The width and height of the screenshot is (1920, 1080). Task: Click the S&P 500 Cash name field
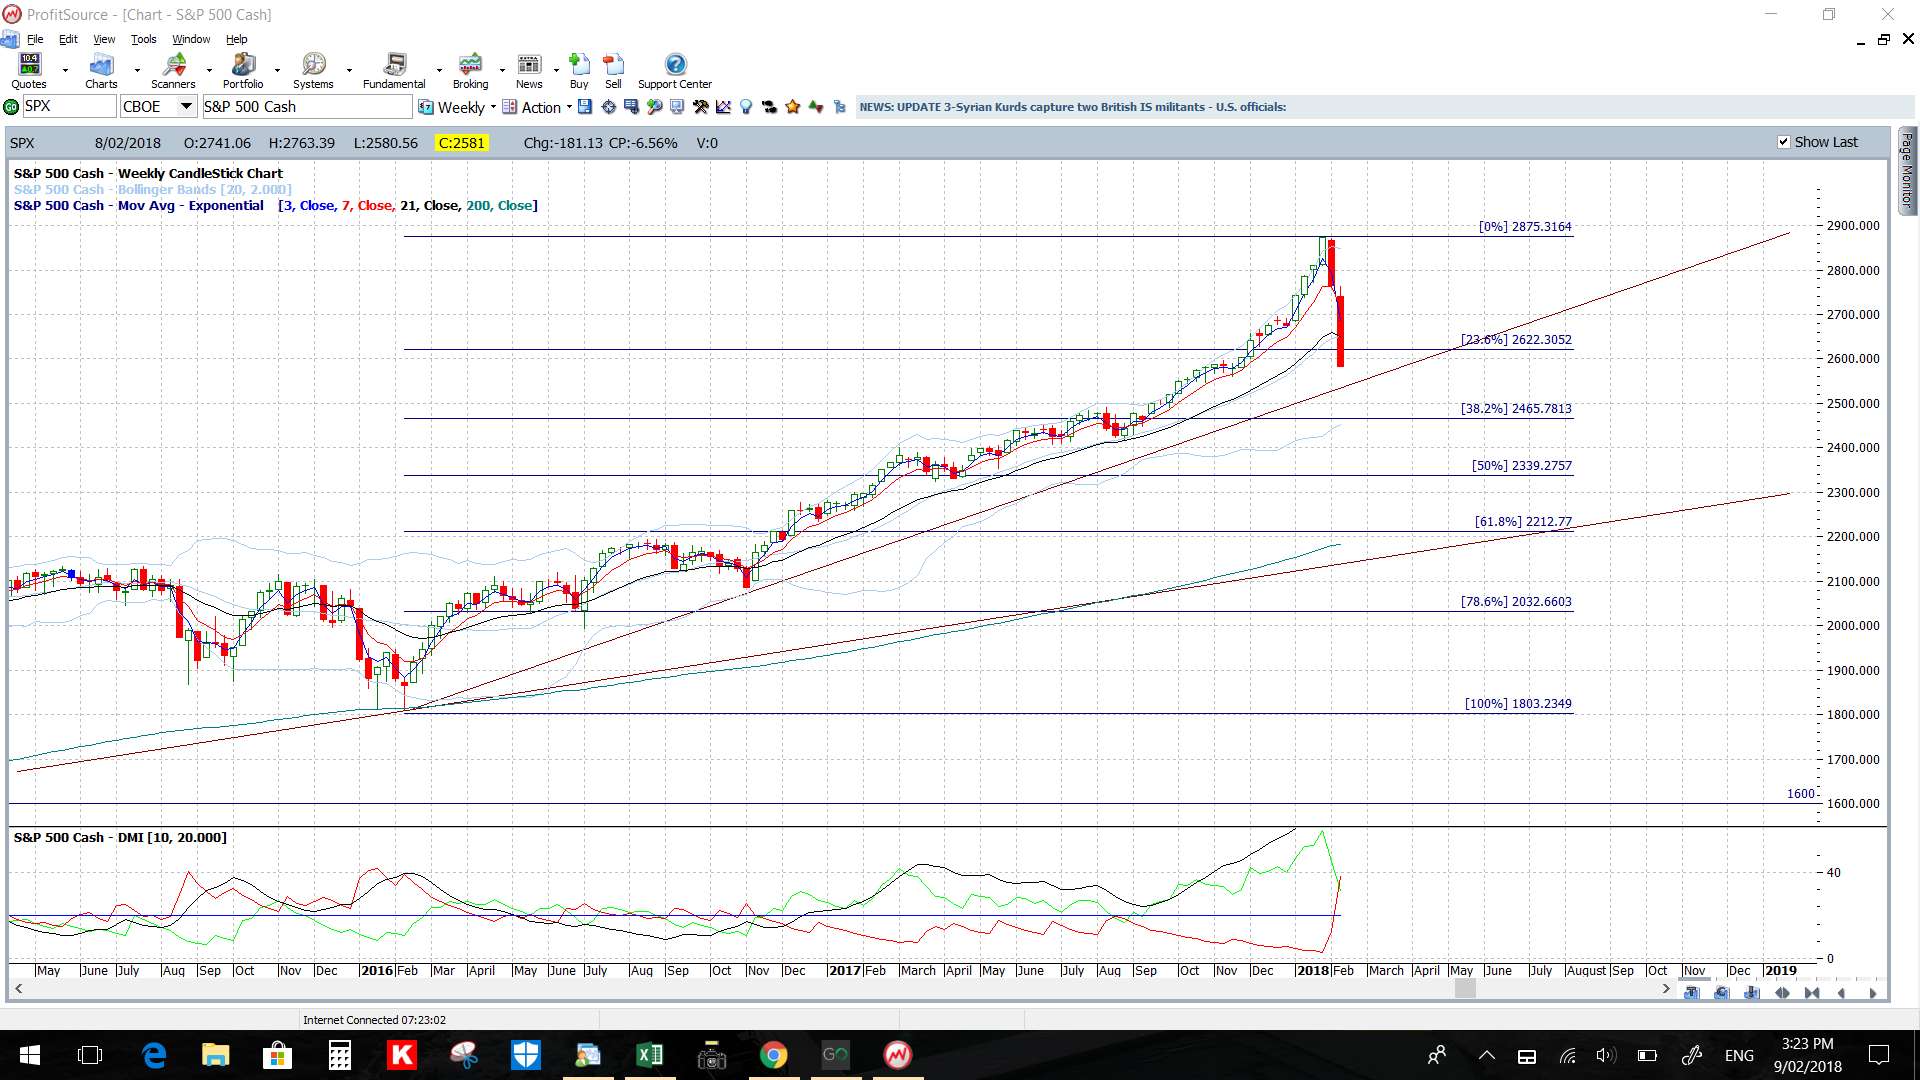coord(307,107)
